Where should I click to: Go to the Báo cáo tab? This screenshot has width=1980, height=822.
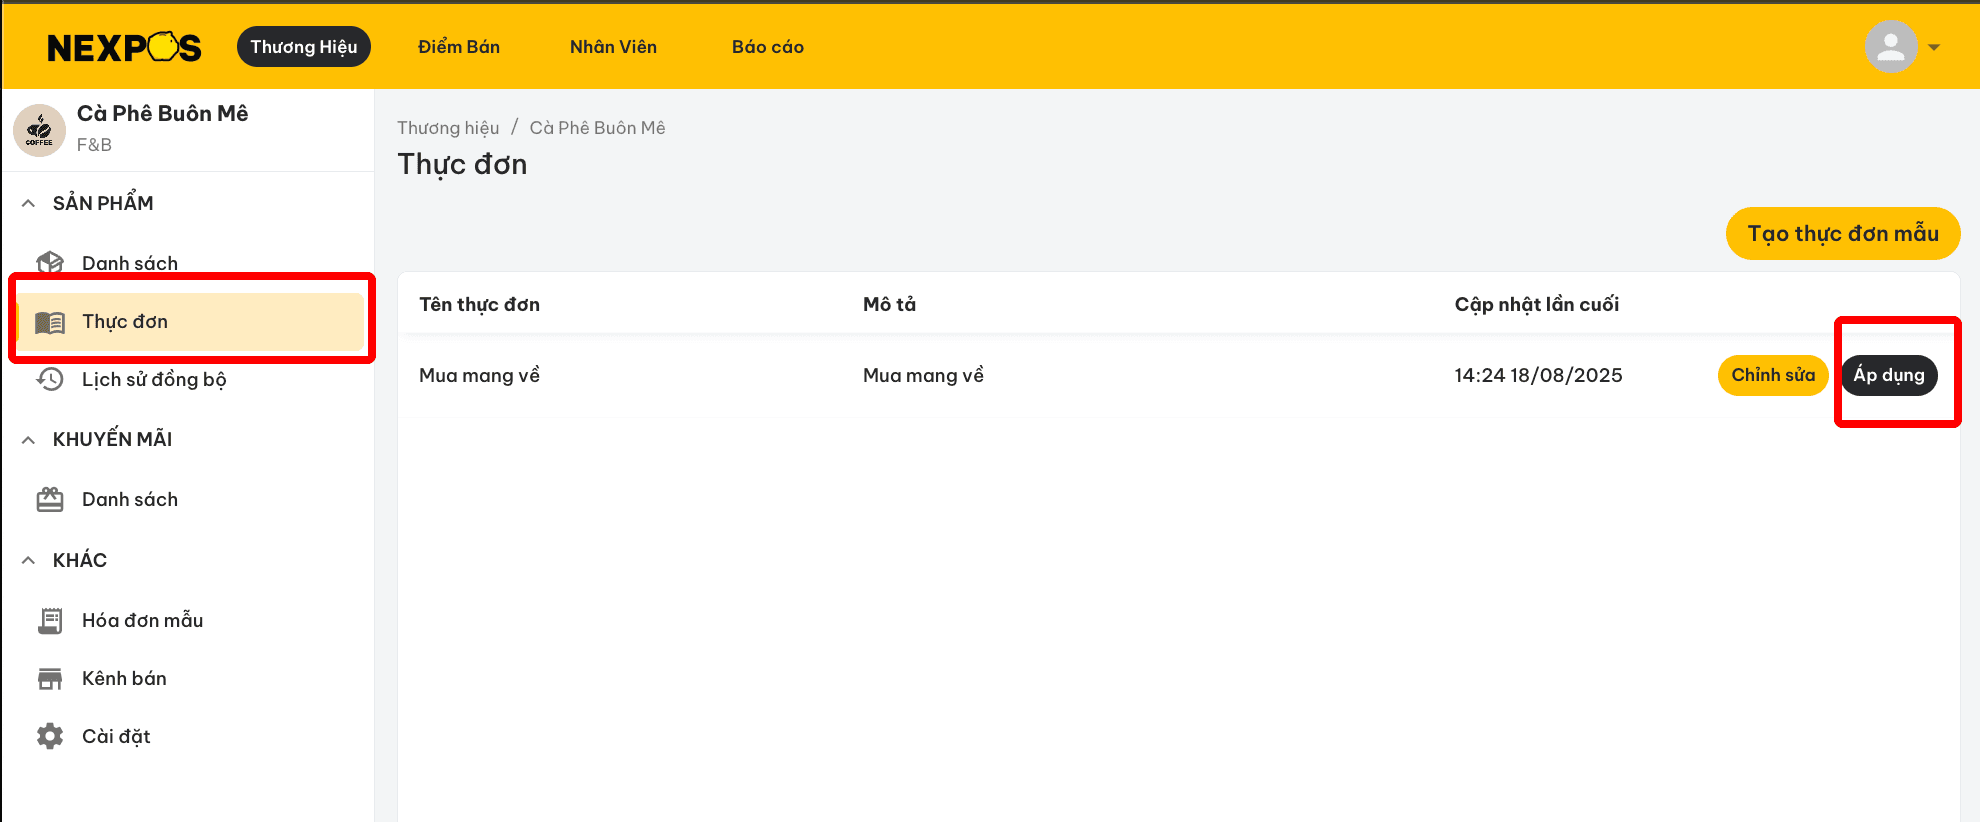768,47
